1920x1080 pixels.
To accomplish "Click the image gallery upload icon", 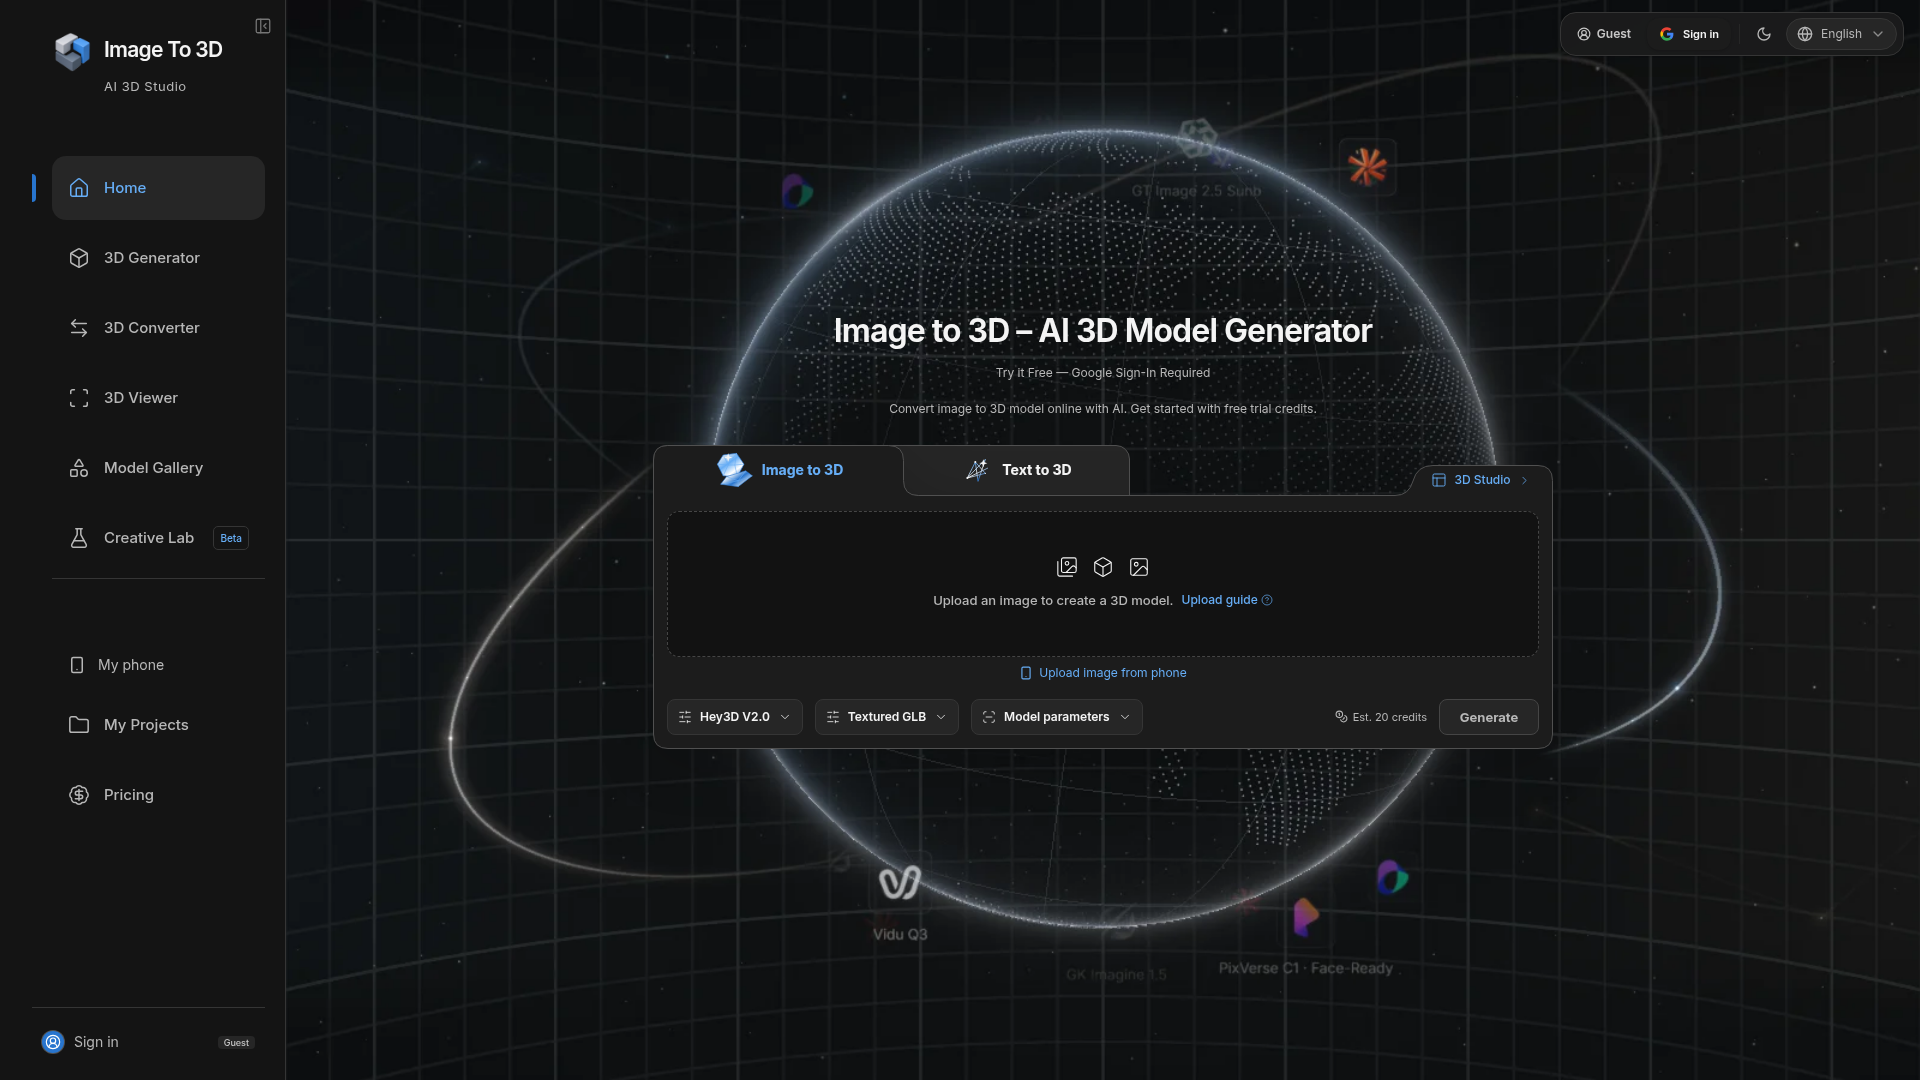I will 1067,567.
